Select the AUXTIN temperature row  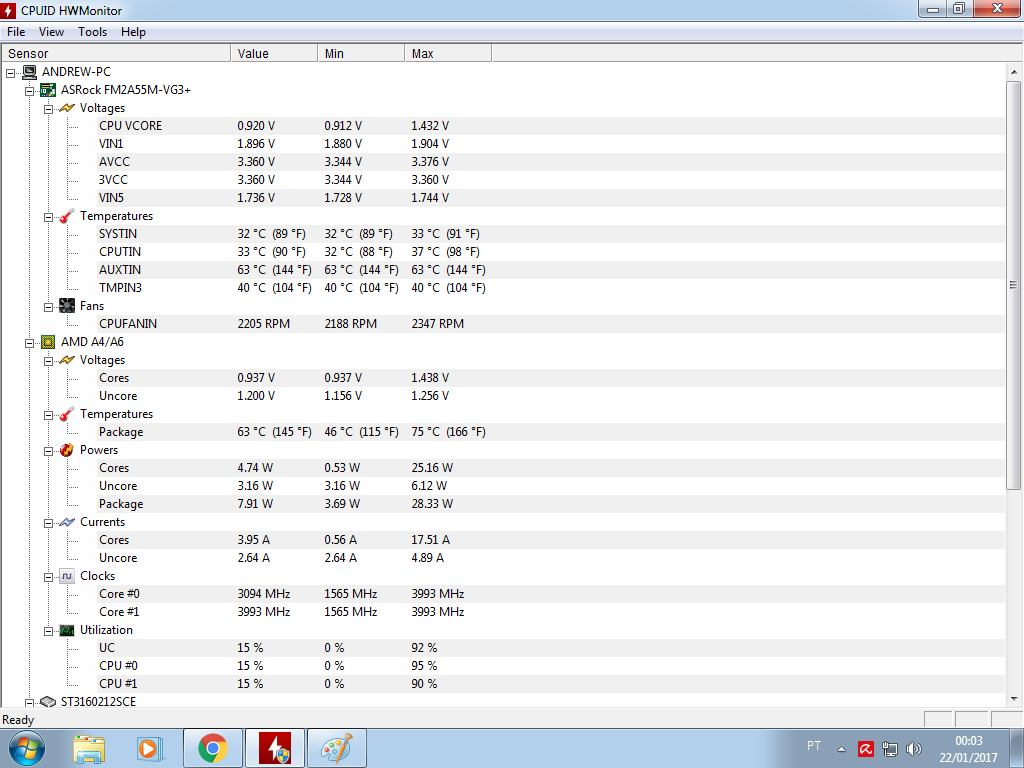point(551,270)
